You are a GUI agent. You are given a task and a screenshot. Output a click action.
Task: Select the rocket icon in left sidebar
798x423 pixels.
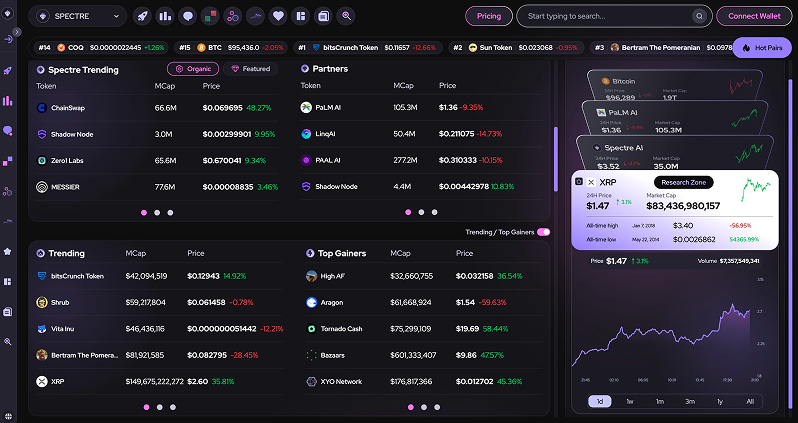[x=8, y=71]
